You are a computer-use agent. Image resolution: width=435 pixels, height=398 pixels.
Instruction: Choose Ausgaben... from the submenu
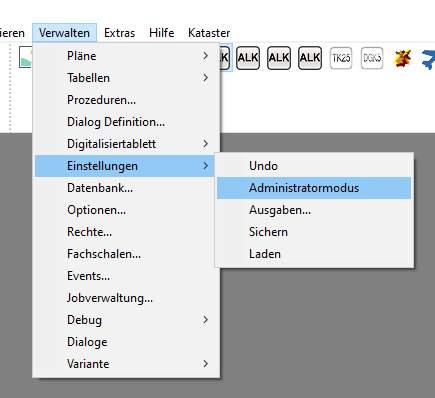[x=314, y=210]
